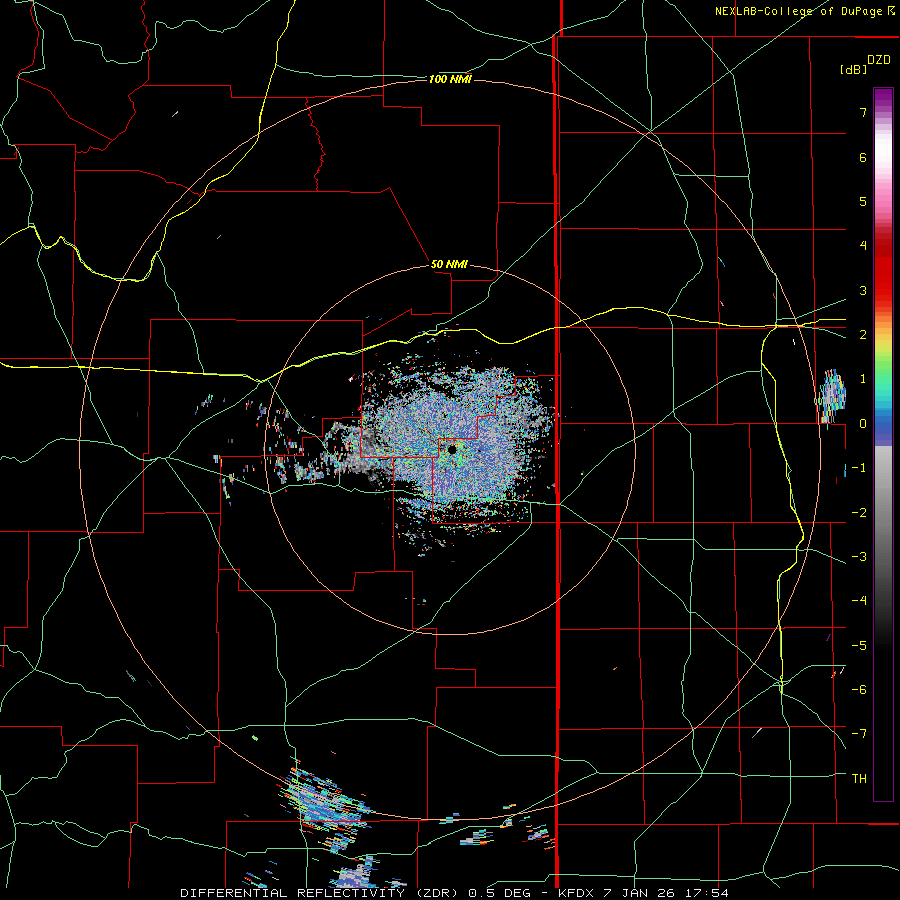
Task: Click the 100 NMI range ring label
Action: (x=450, y=79)
